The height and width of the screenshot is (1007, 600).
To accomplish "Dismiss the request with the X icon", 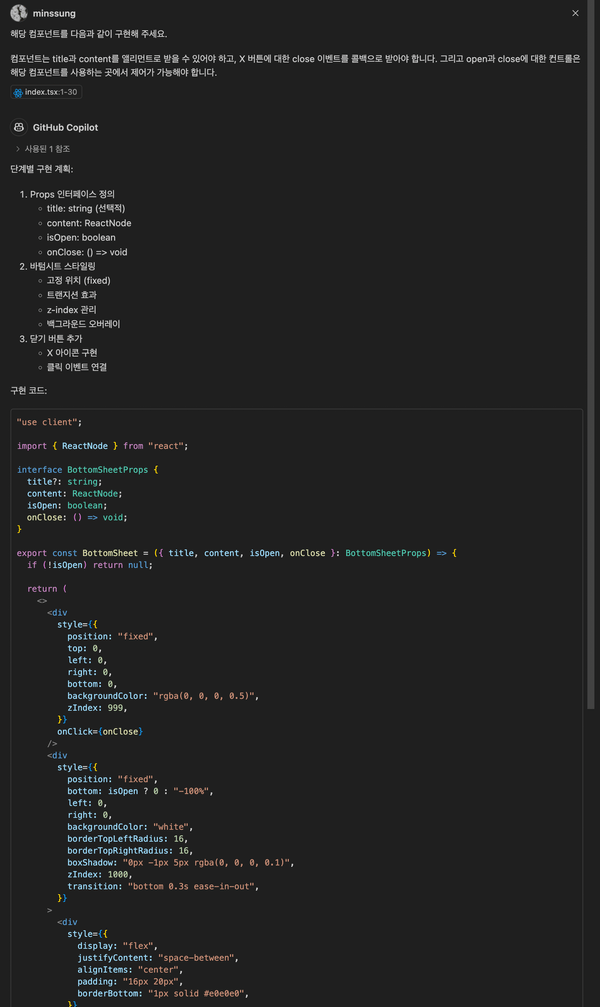I will tap(575, 13).
